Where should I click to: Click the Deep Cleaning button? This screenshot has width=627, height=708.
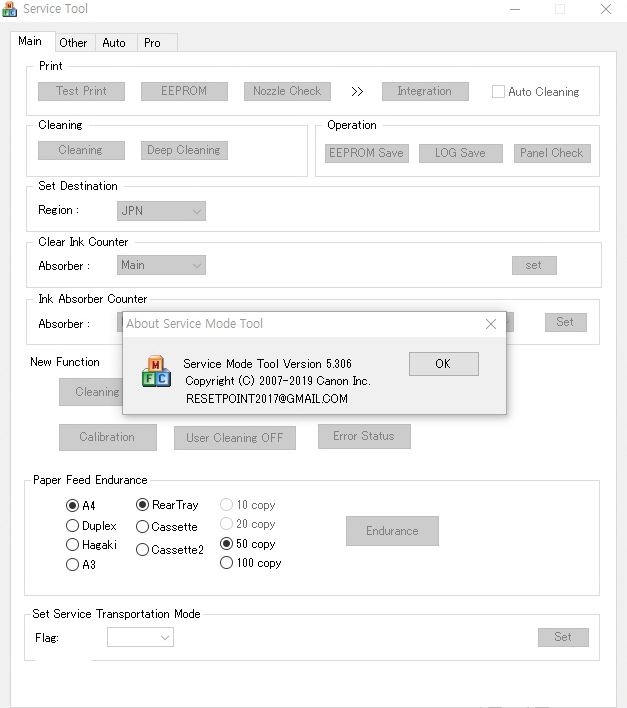pos(183,150)
